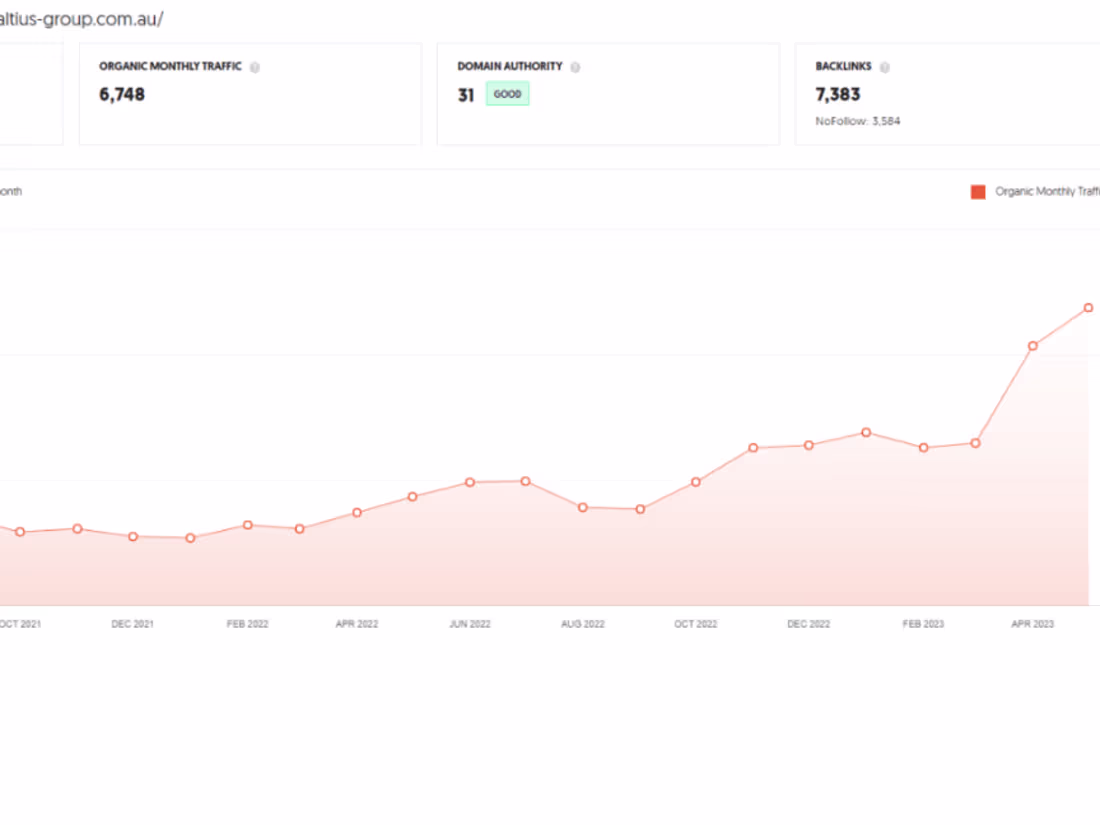This screenshot has width=1100, height=825.
Task: Click the APR 2022 chart data point
Action: point(357,513)
